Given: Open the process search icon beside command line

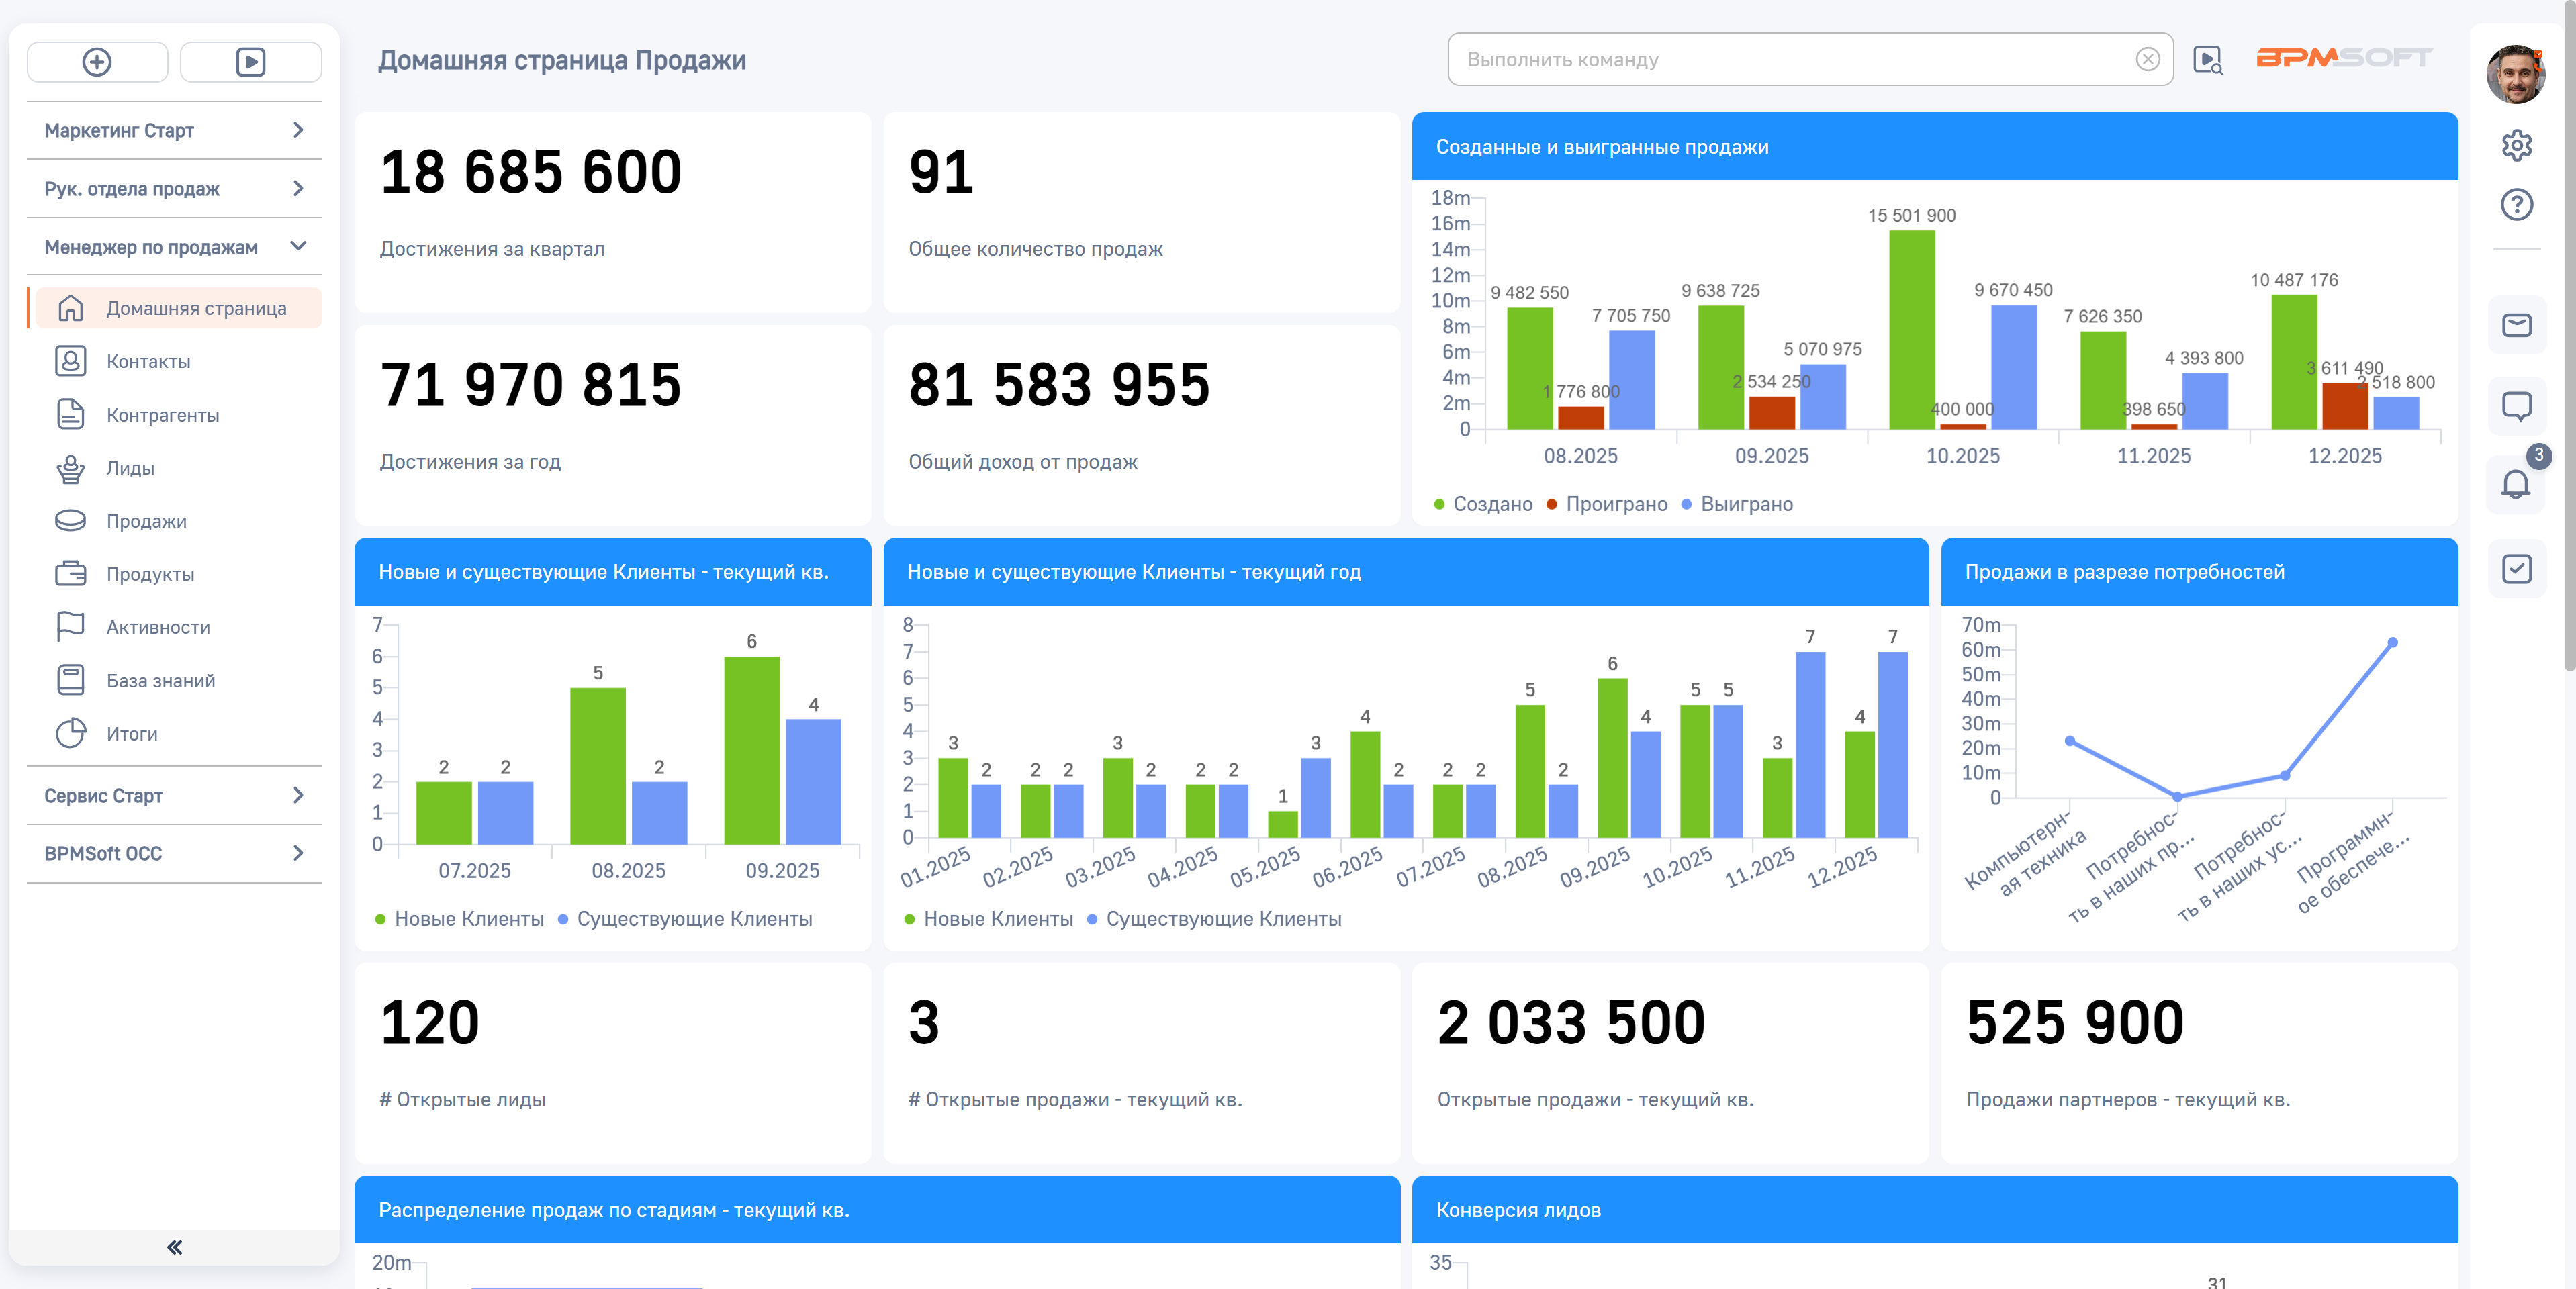Looking at the screenshot, I should tap(2207, 60).
